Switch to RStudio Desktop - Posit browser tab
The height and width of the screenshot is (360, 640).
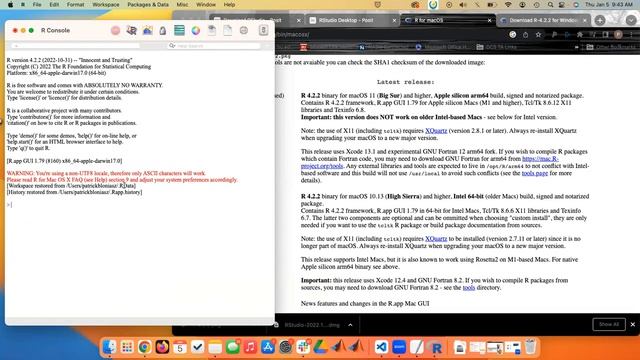(x=352, y=20)
